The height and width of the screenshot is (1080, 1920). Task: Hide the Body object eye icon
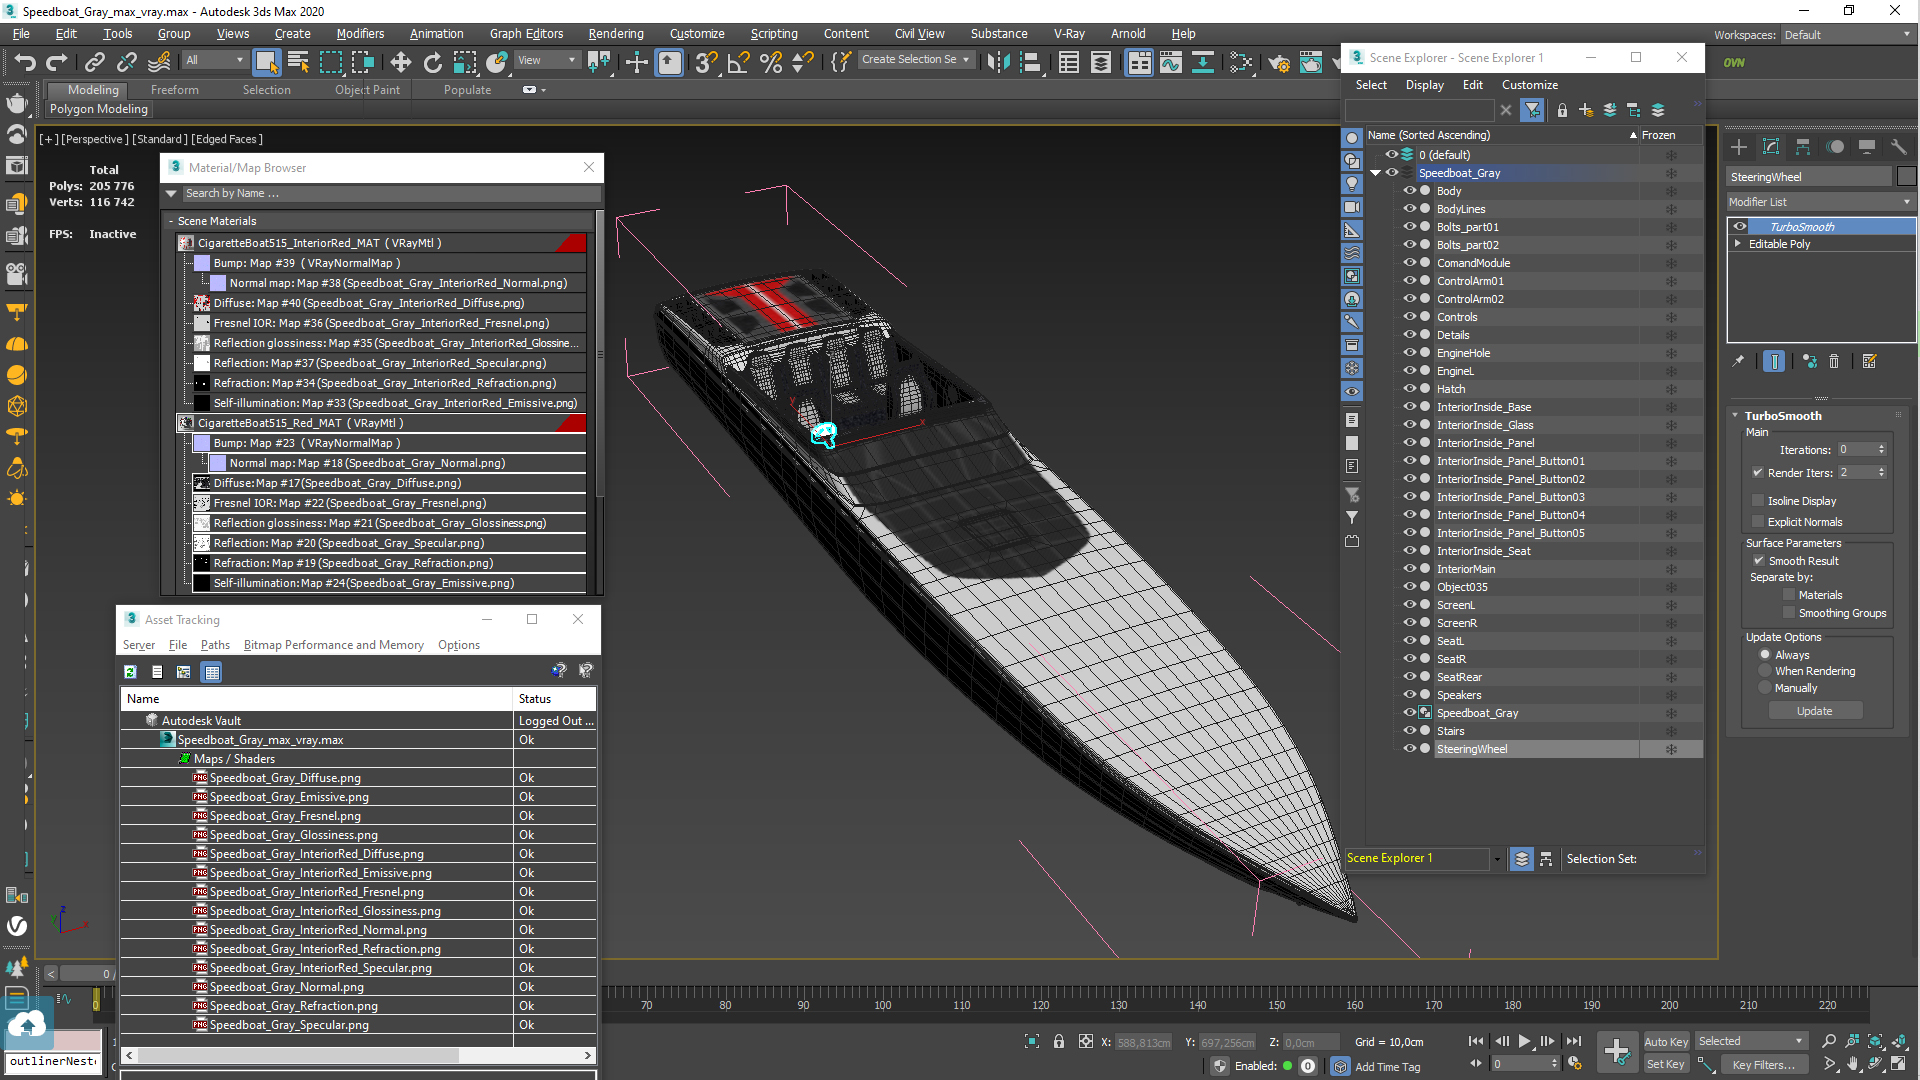1409,190
